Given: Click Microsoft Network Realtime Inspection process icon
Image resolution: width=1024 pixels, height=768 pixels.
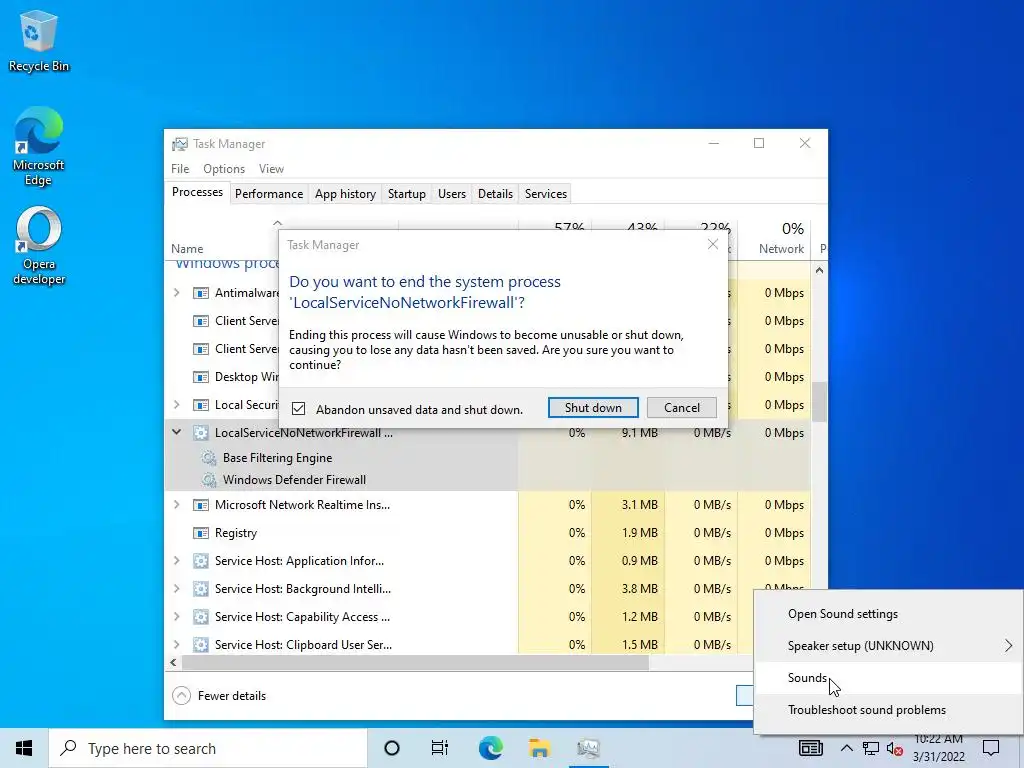Looking at the screenshot, I should (x=200, y=505).
